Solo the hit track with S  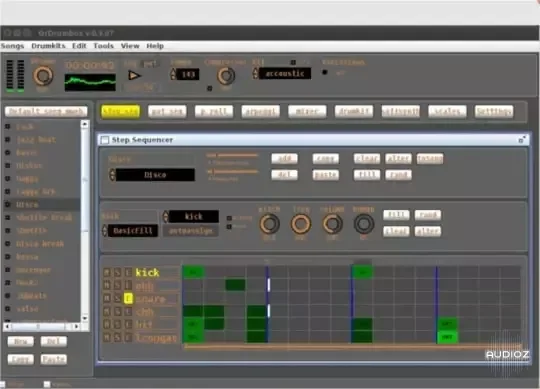[x=117, y=324]
